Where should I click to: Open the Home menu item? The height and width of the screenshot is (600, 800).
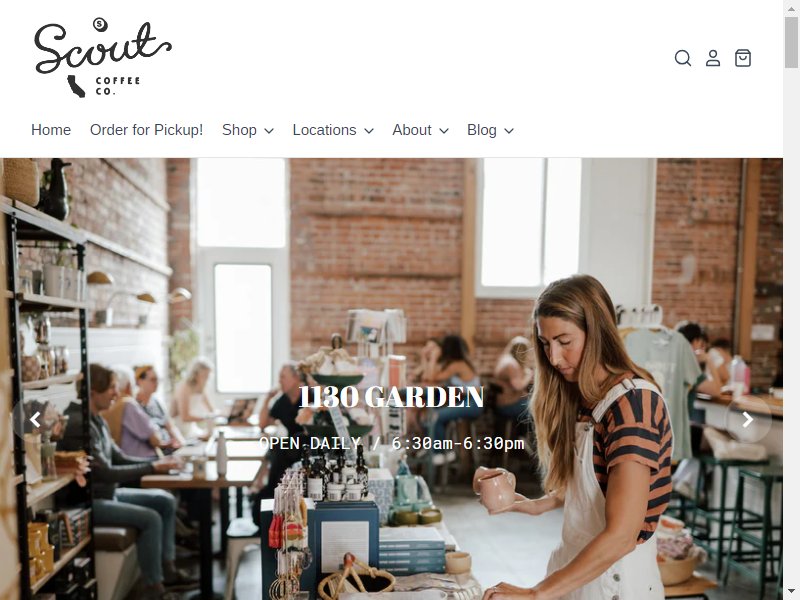click(51, 130)
